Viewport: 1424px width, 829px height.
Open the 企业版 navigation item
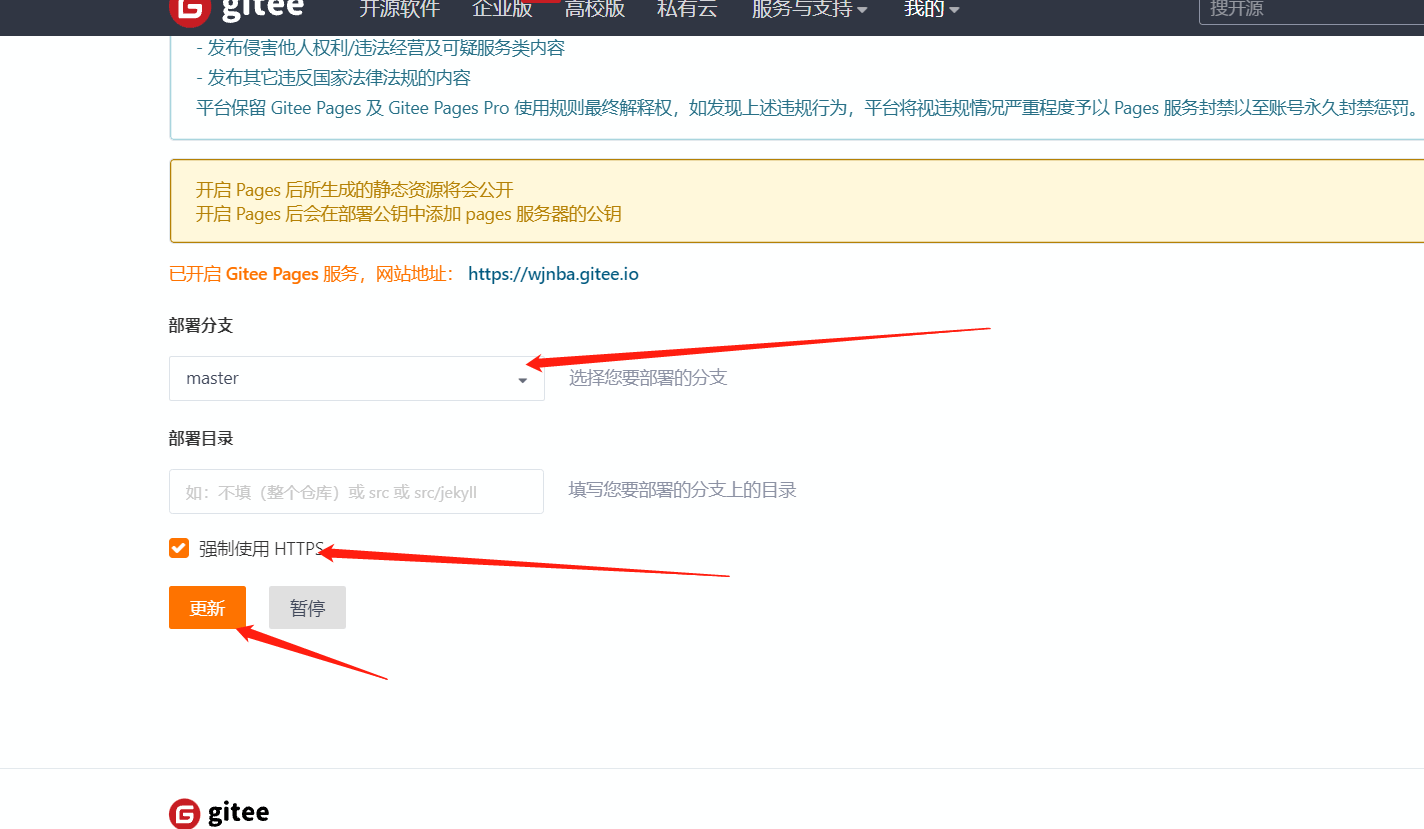[502, 9]
